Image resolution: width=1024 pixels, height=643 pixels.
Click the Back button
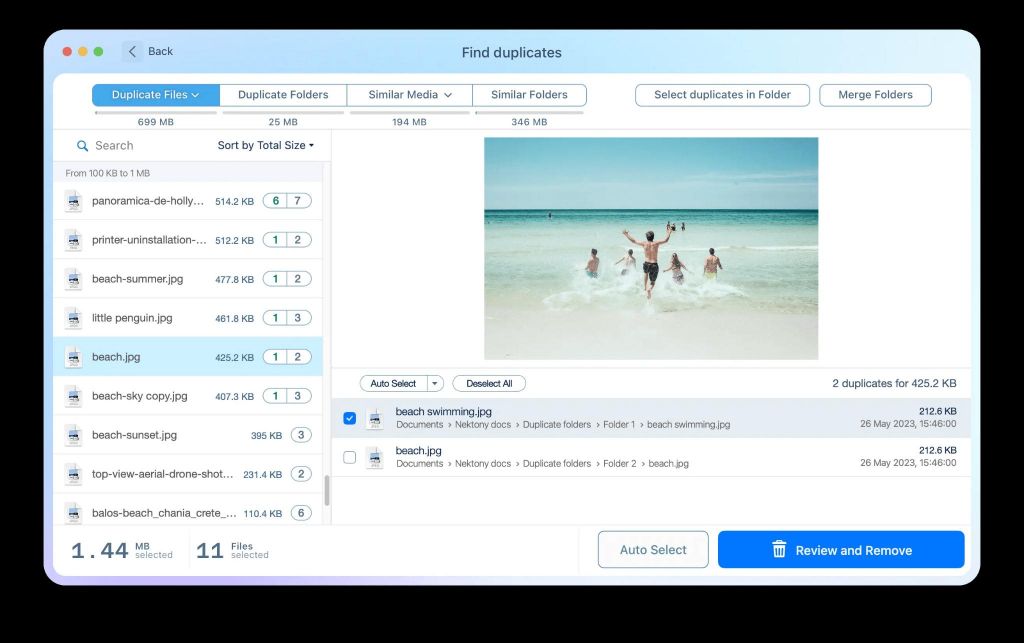click(148, 52)
